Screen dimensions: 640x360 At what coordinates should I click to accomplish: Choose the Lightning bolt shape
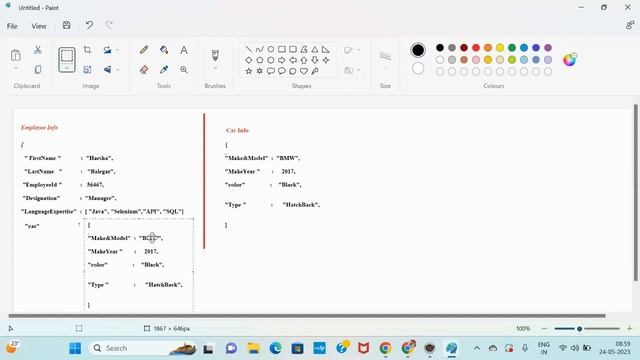coord(315,71)
